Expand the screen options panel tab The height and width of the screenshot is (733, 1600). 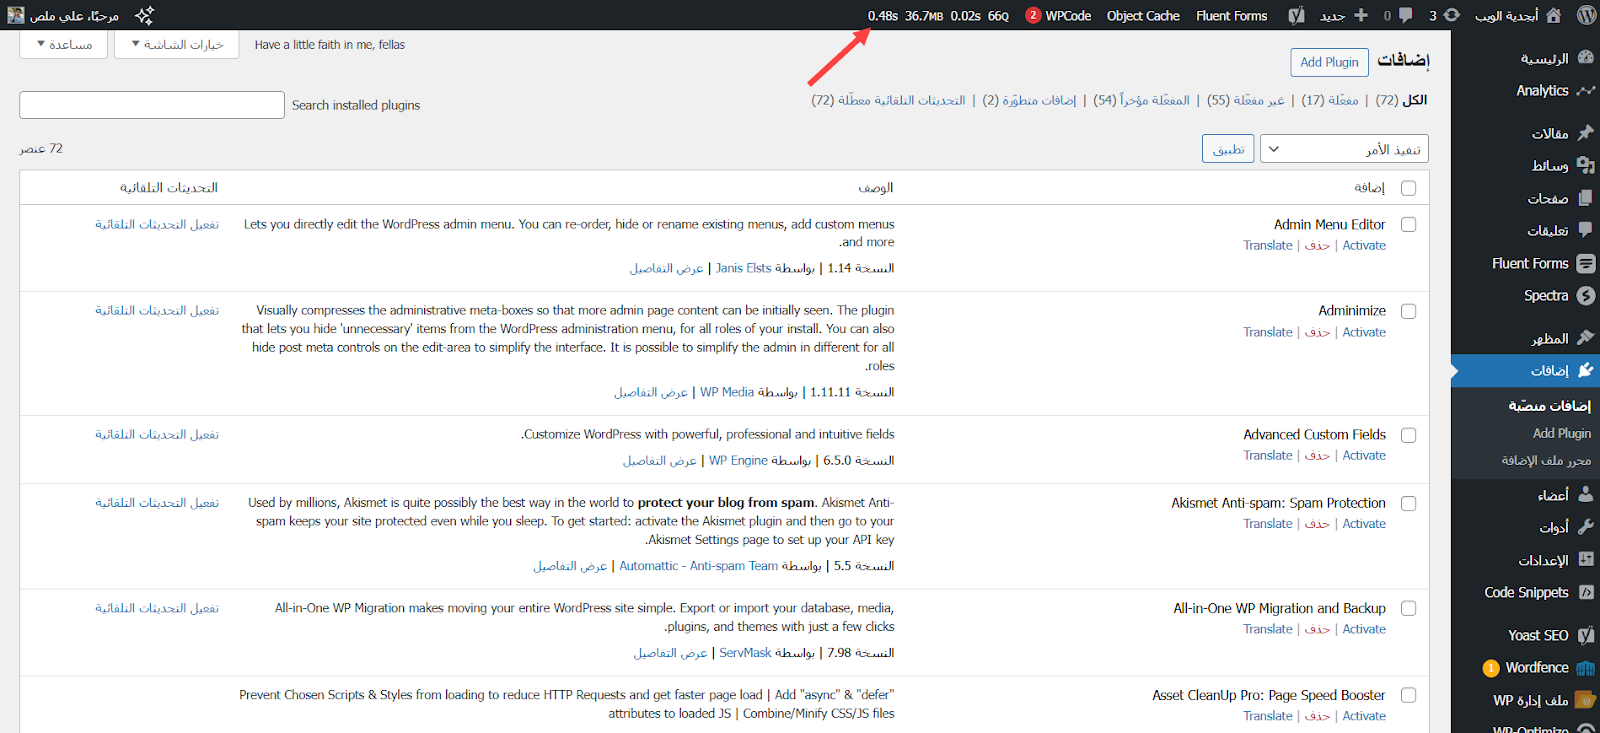[x=177, y=45]
